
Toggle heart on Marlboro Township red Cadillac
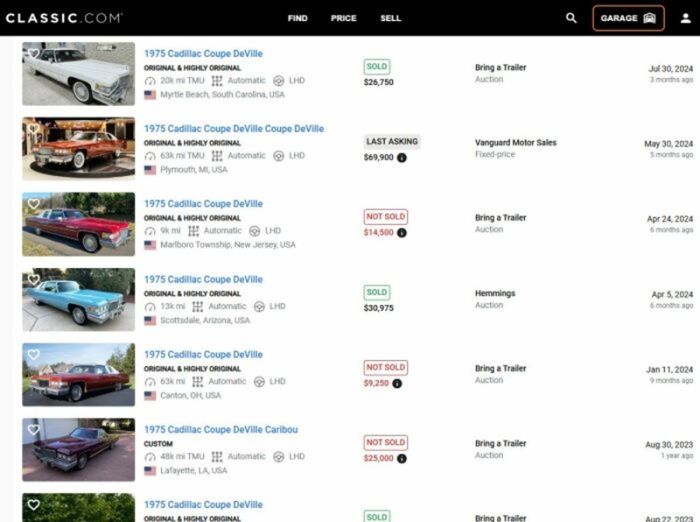point(33,204)
